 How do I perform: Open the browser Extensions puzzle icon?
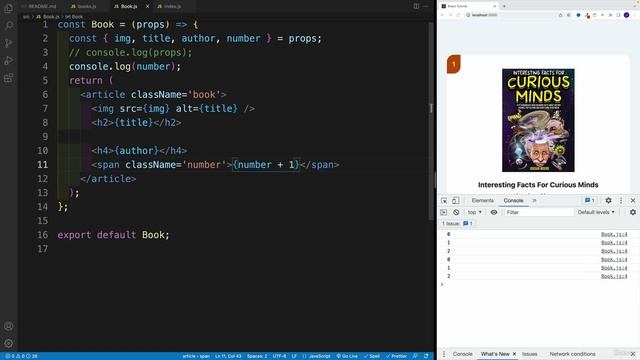[x=610, y=15]
